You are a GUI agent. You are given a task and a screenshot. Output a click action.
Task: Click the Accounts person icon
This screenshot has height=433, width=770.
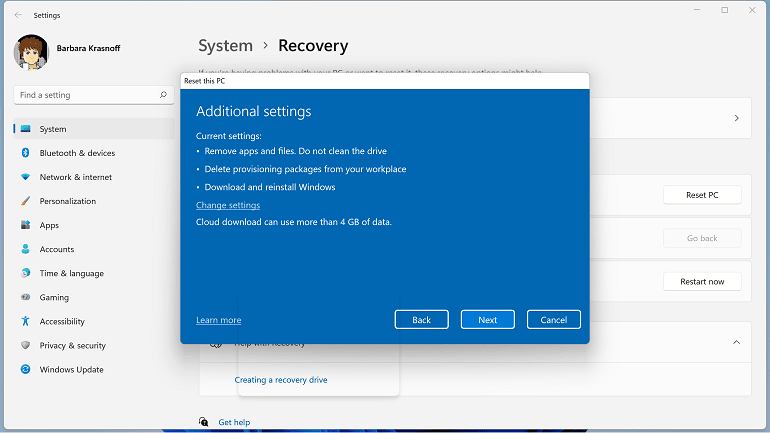pos(26,249)
